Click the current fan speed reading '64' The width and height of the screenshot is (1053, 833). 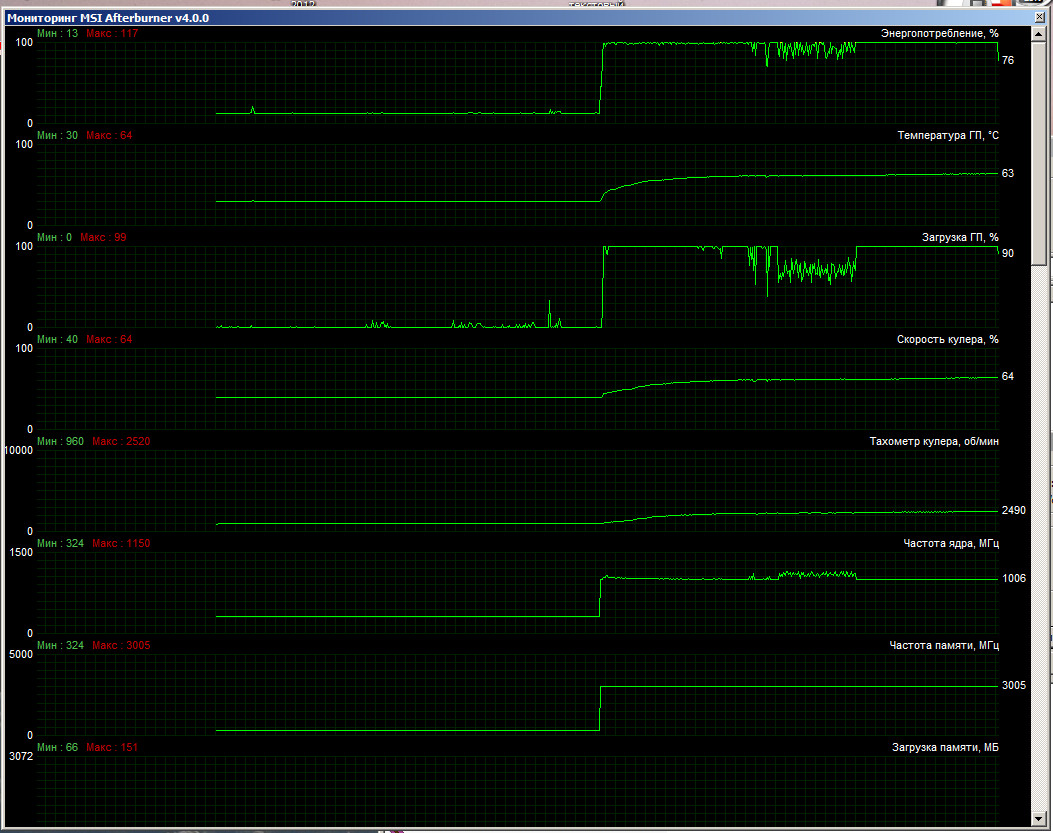tap(1008, 377)
